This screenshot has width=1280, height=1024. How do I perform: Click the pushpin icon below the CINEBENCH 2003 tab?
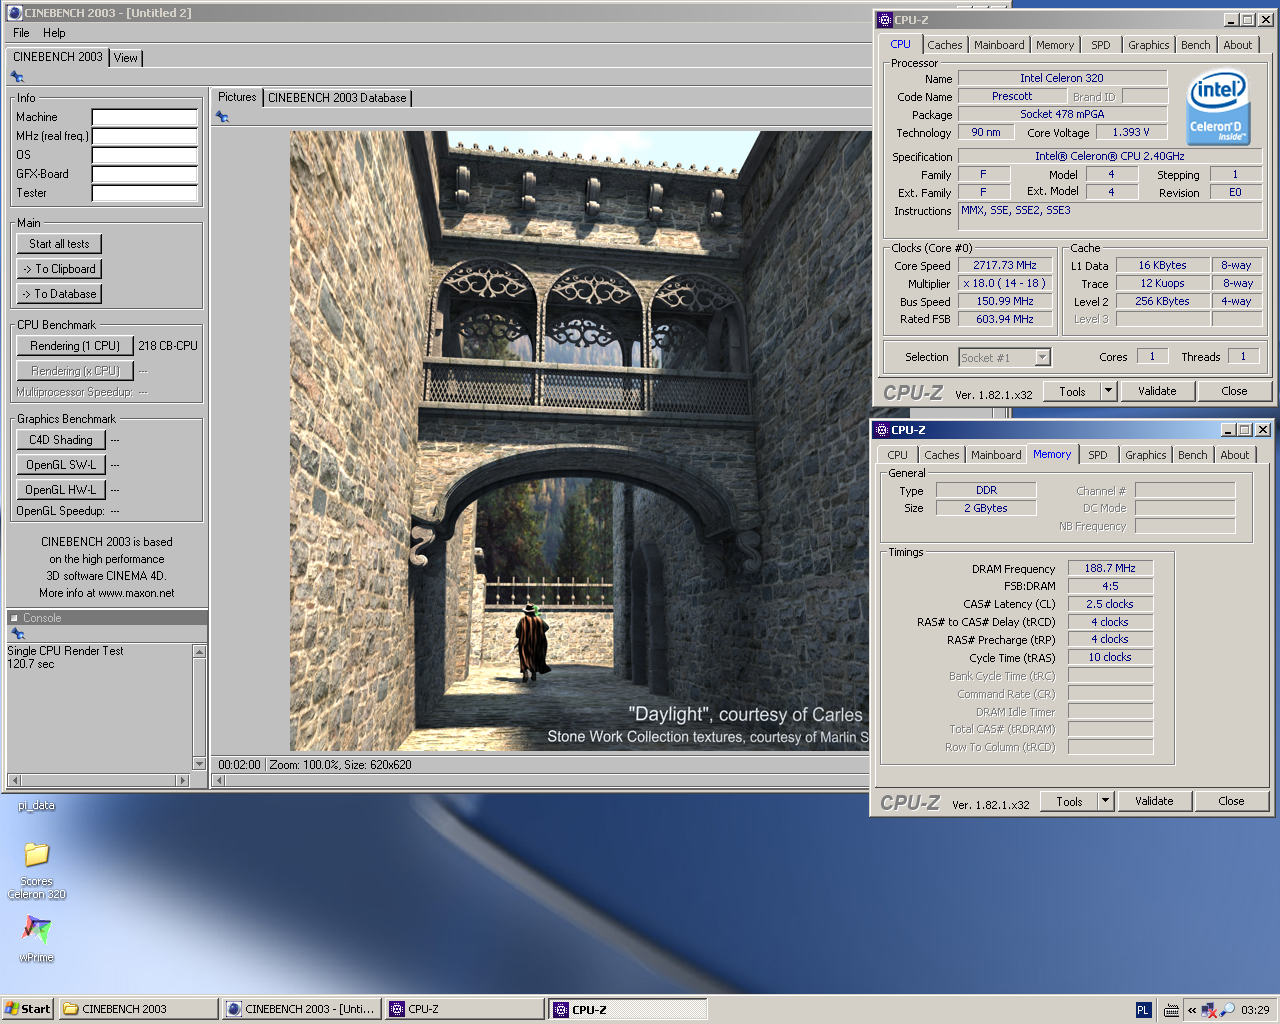[17, 77]
